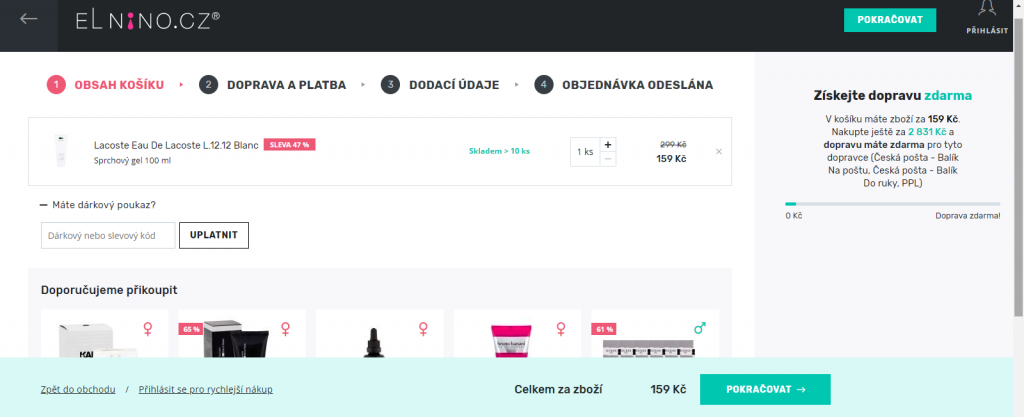Select step 3 Dodací údaje
Screen dimensions: 1024x417
point(440,85)
